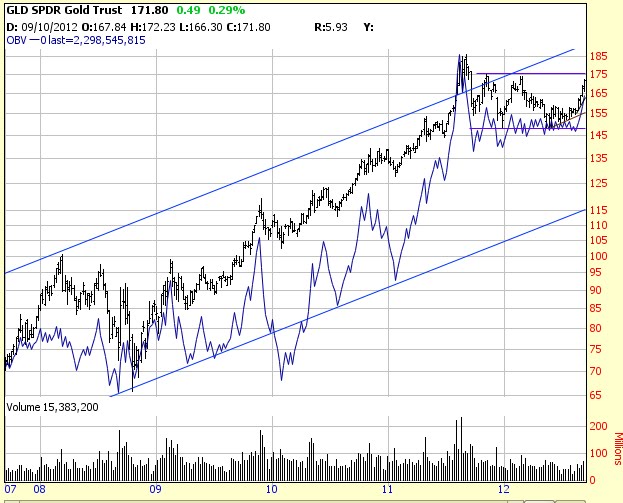The height and width of the screenshot is (503, 623).
Task: Click the open value "O:167.84"
Action: coord(104,27)
